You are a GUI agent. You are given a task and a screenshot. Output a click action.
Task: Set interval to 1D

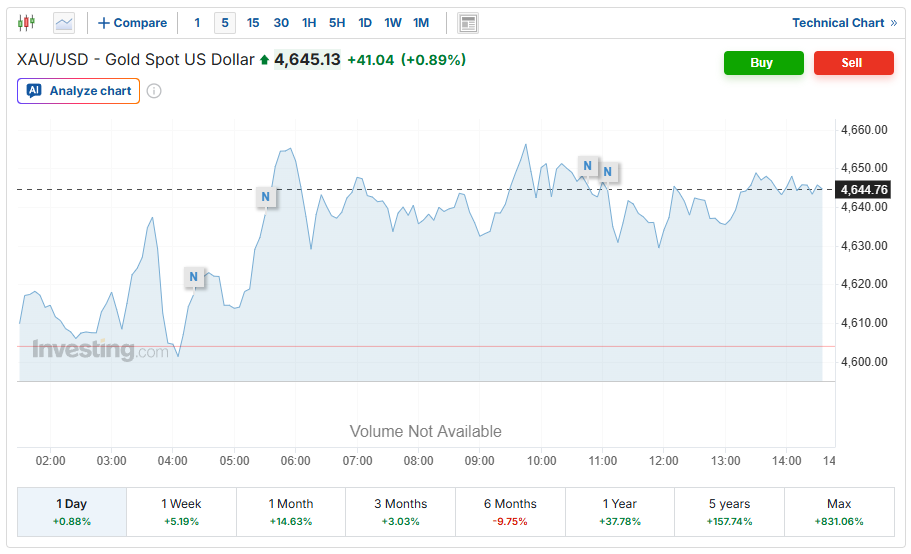365,23
